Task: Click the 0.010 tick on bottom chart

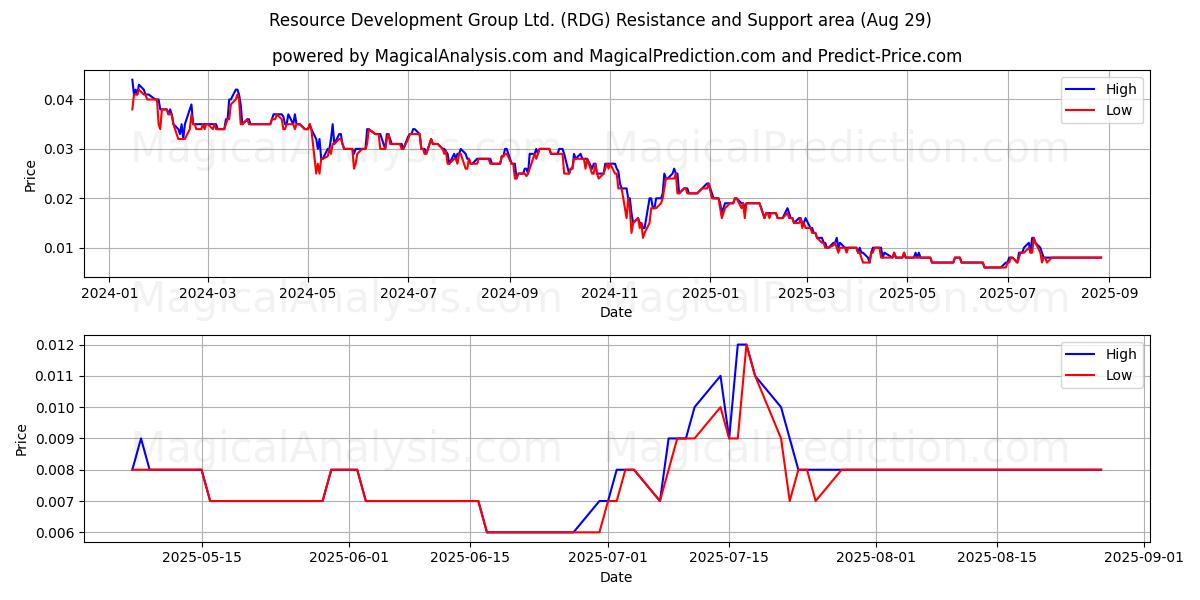Action: [x=55, y=408]
